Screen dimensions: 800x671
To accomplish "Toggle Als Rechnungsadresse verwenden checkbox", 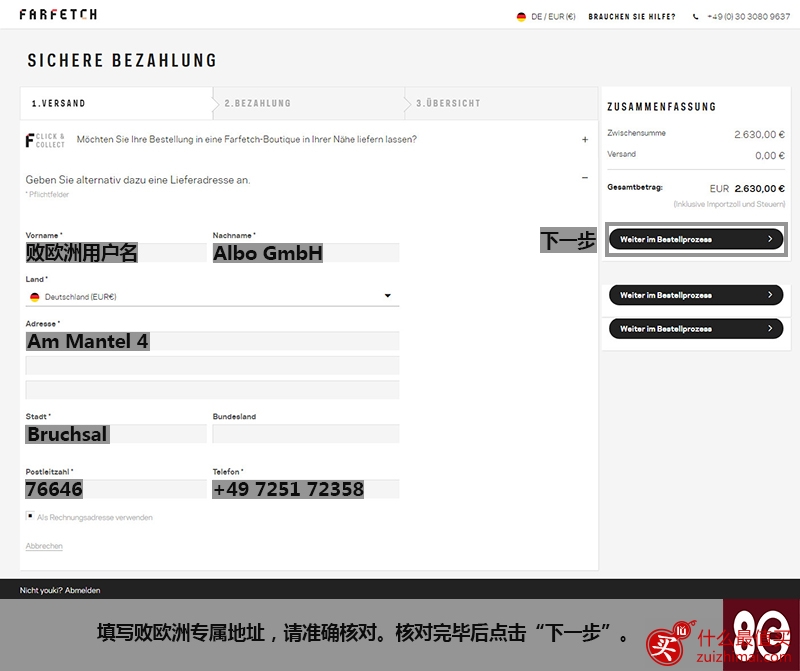I will pos(30,516).
